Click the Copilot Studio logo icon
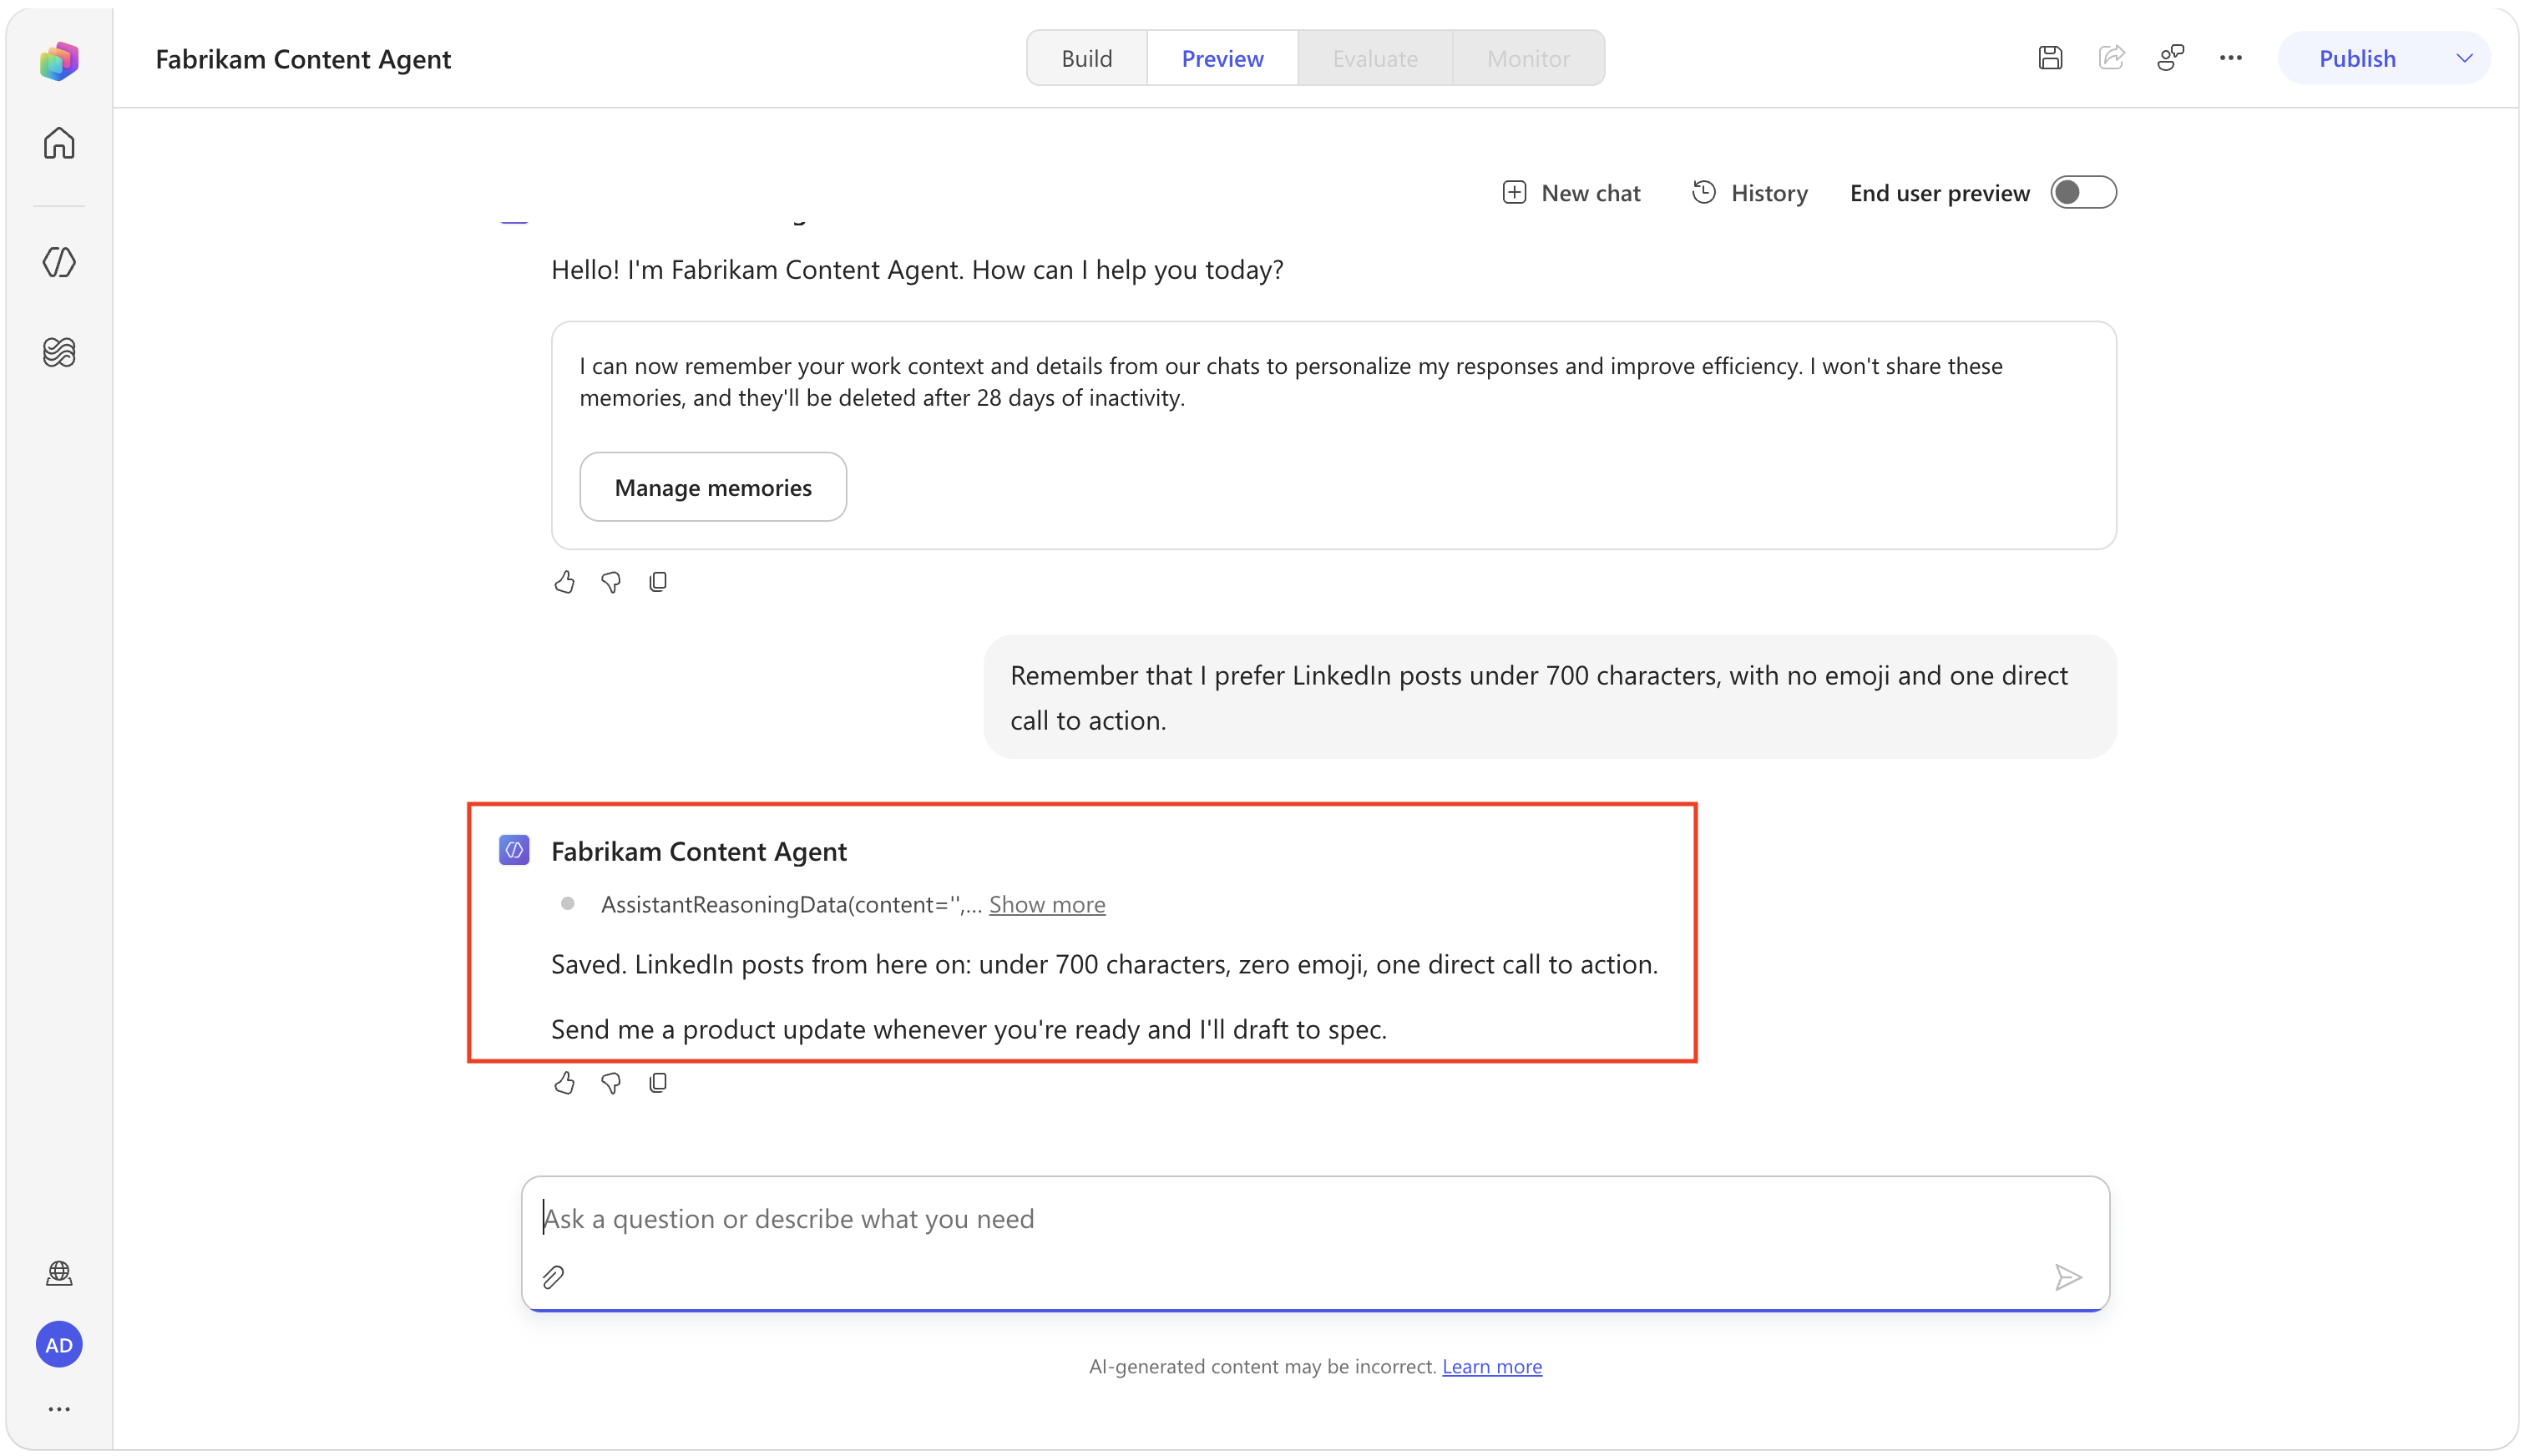This screenshot has height=1456, width=2525. click(x=59, y=60)
